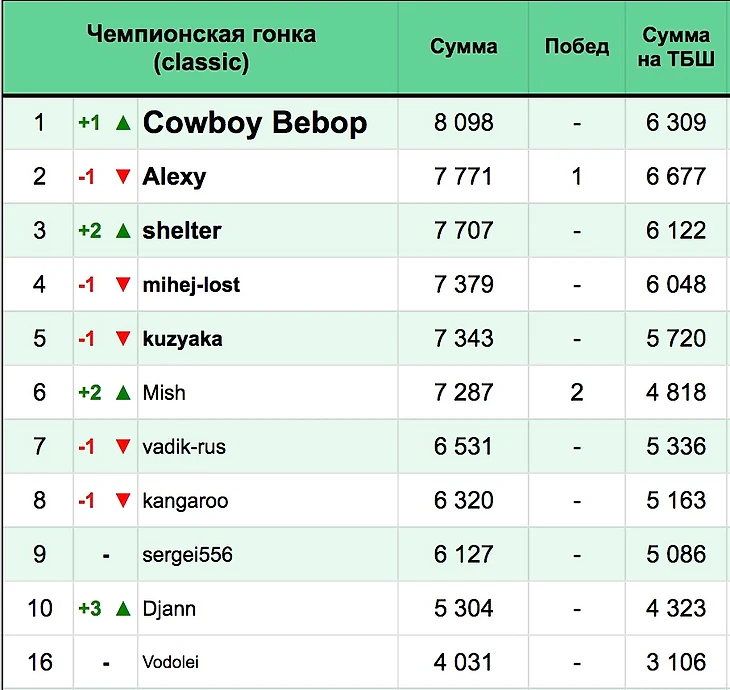Click the +3 rank change for Djann

90,609
